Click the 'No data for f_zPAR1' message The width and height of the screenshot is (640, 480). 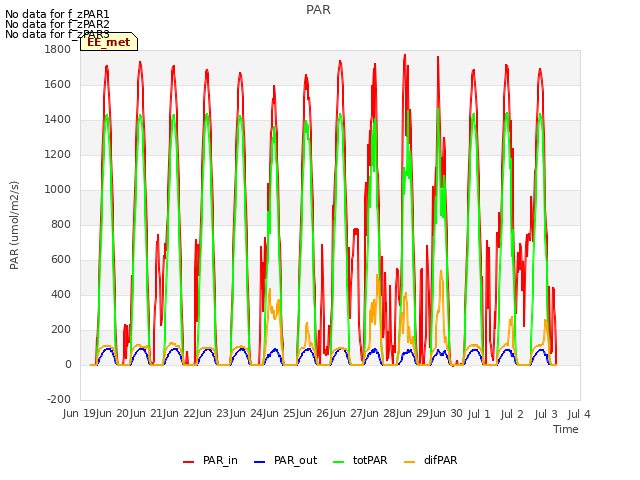(57, 14)
